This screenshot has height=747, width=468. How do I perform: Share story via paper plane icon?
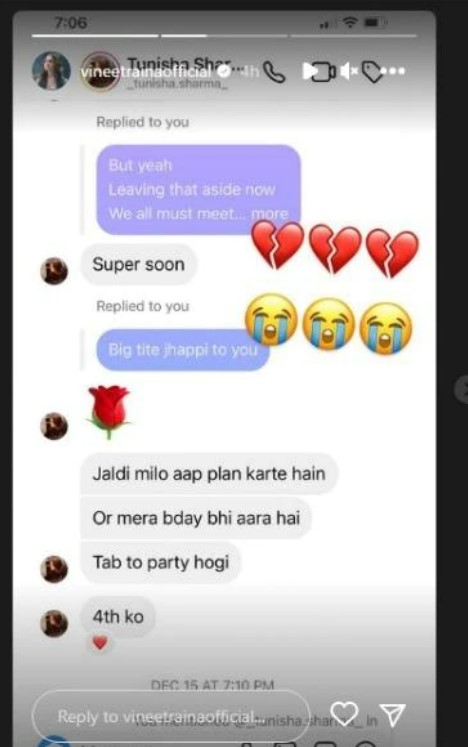tap(393, 714)
